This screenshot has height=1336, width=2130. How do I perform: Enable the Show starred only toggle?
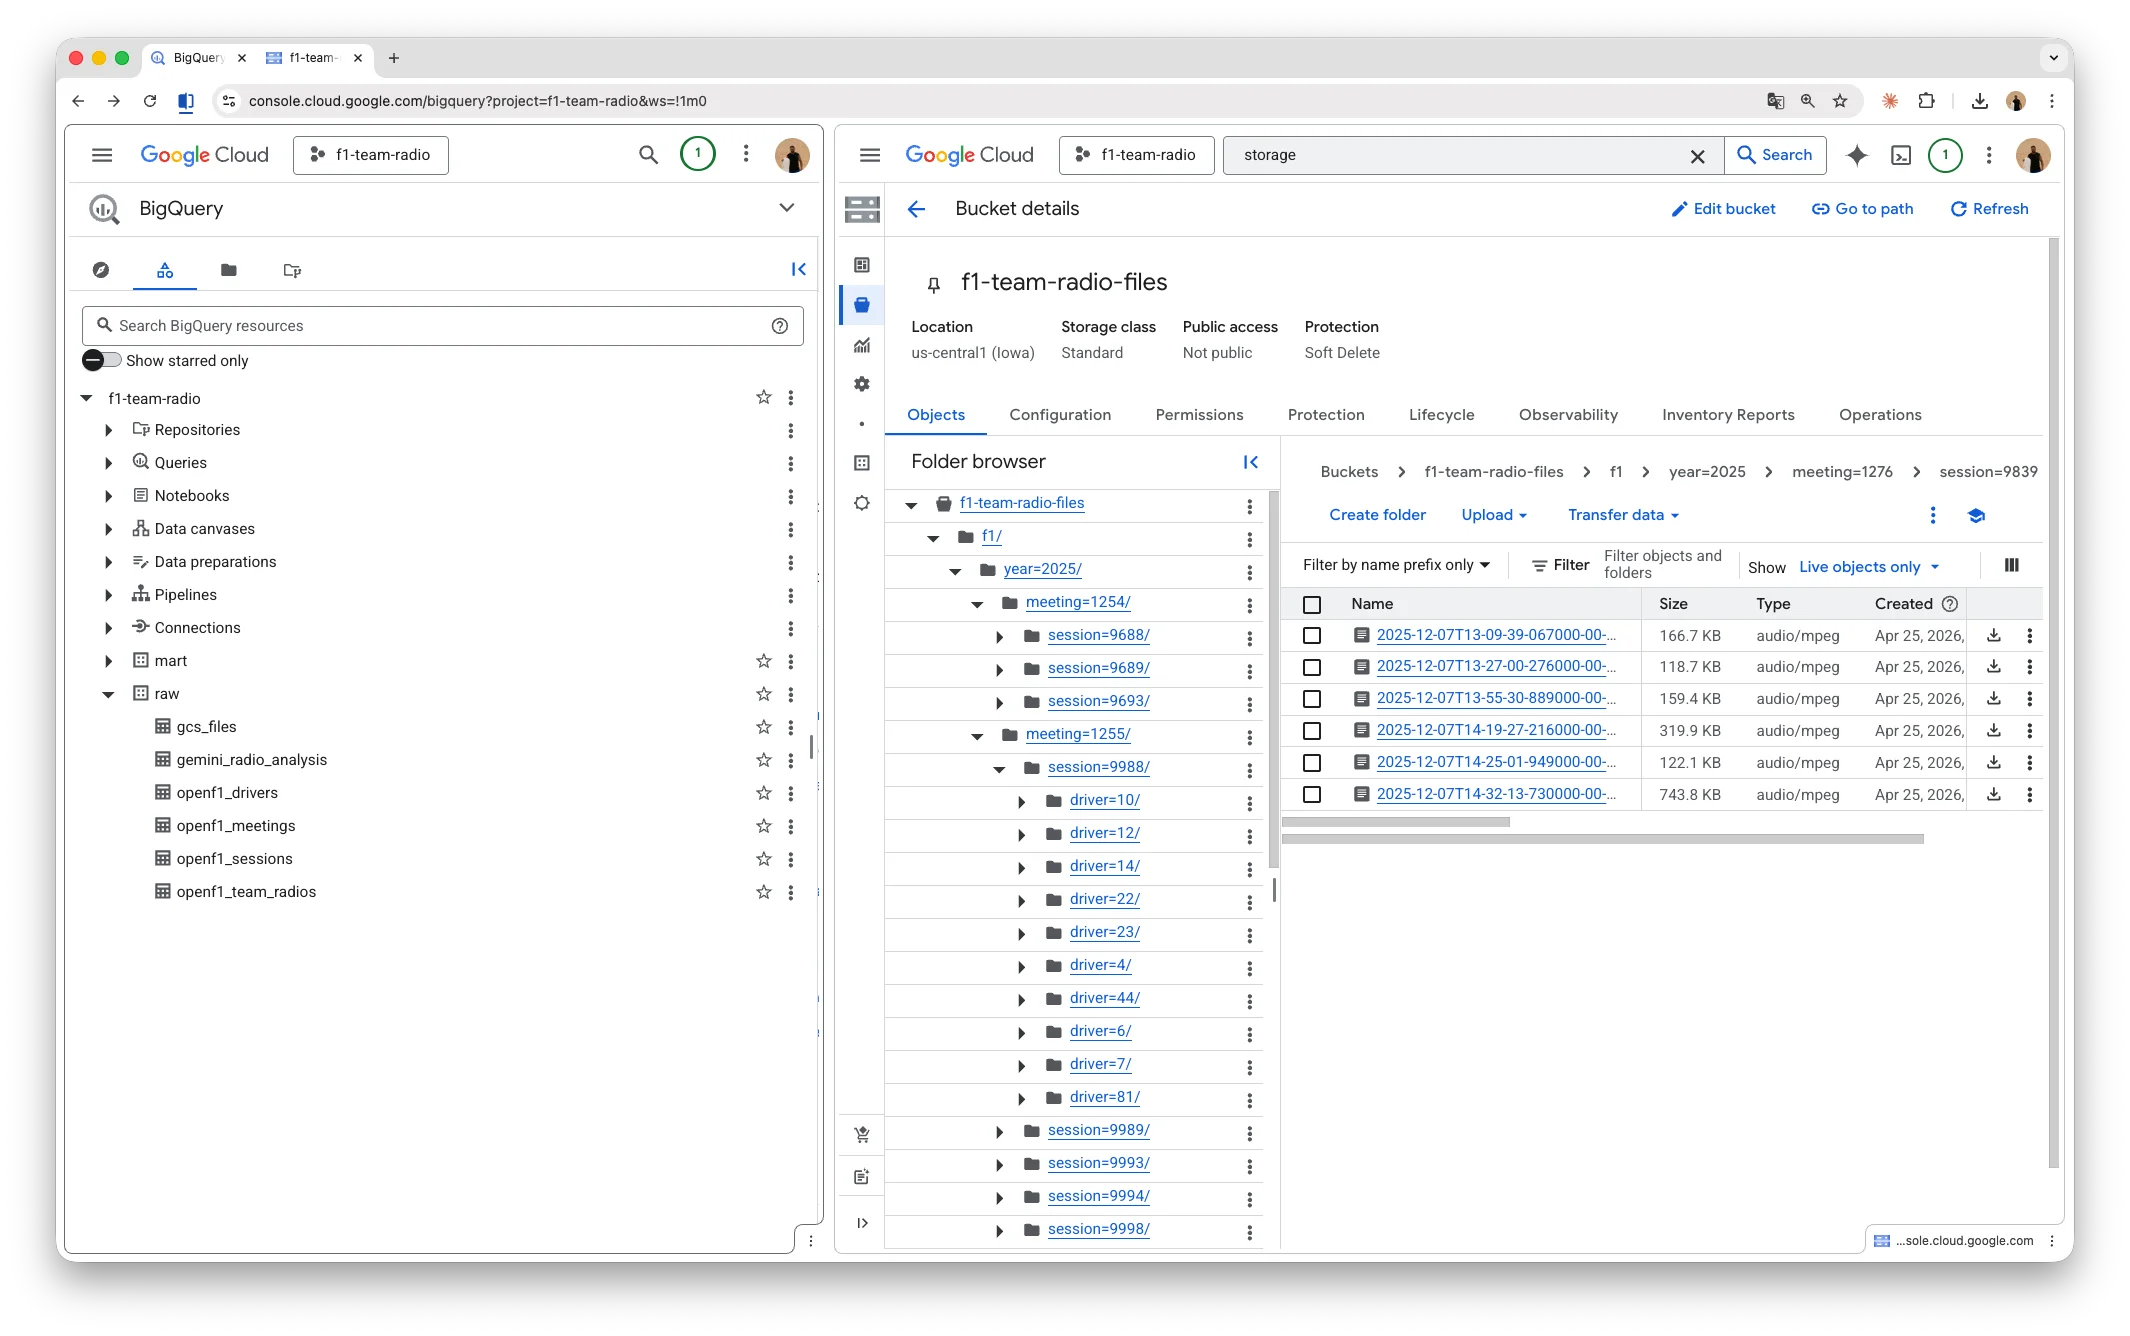click(101, 360)
